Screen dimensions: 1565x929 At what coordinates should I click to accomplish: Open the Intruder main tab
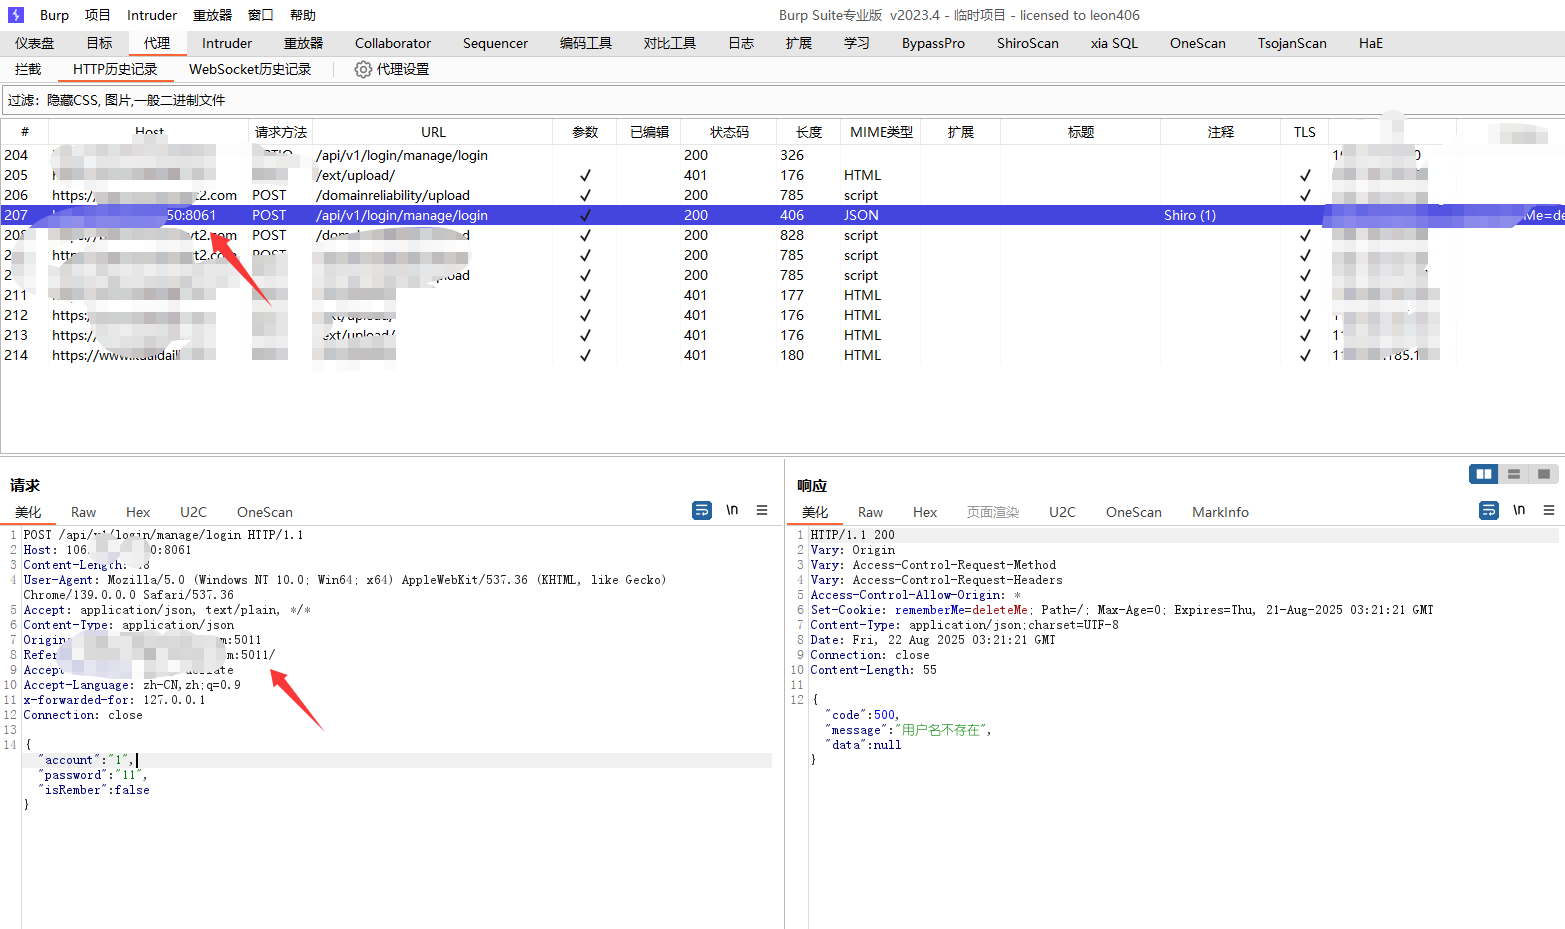(x=227, y=43)
